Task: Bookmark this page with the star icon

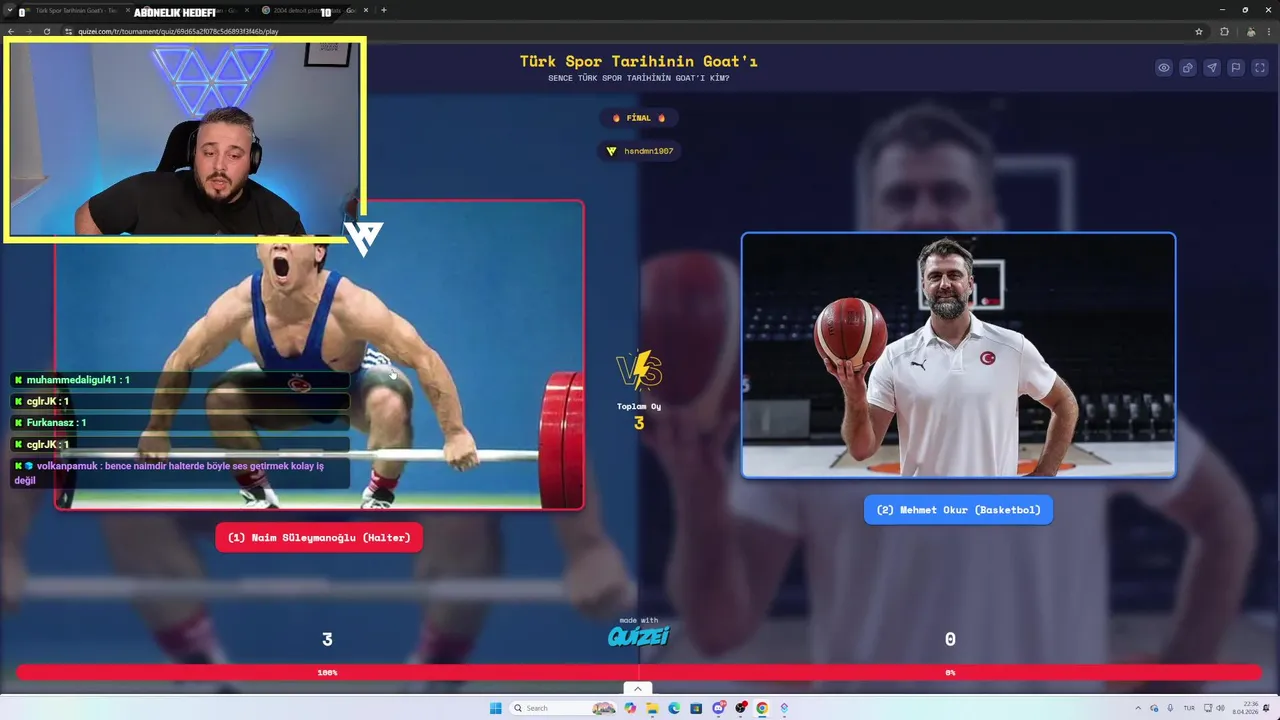Action: (x=1199, y=31)
